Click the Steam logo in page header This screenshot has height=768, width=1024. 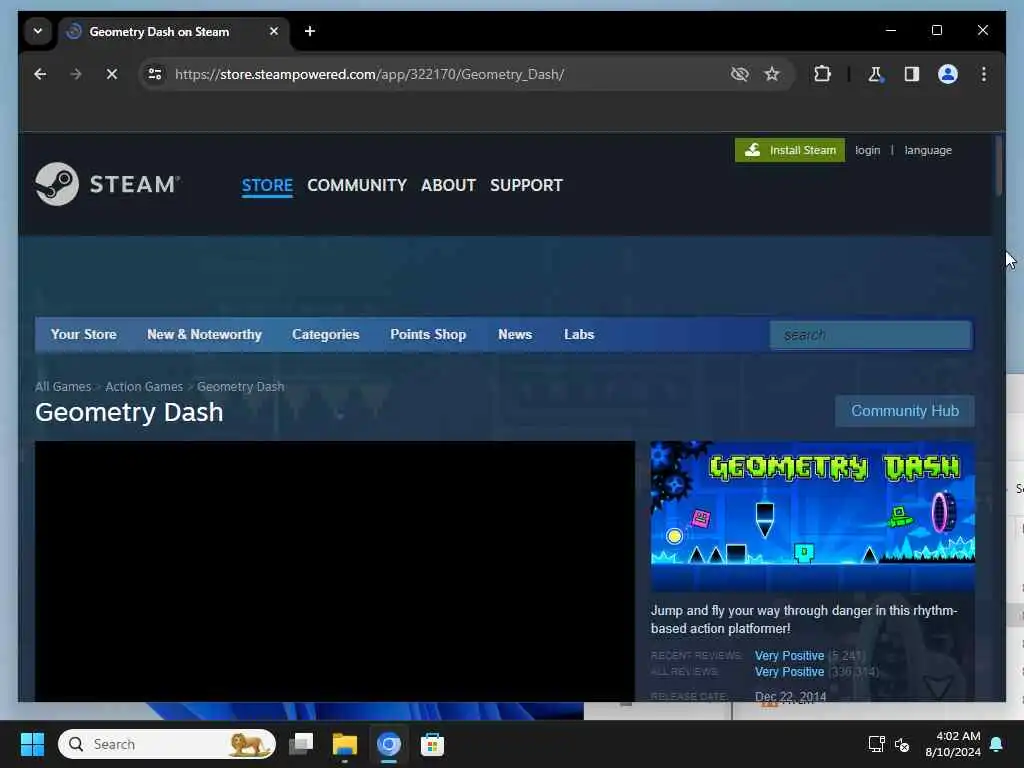click(x=108, y=184)
